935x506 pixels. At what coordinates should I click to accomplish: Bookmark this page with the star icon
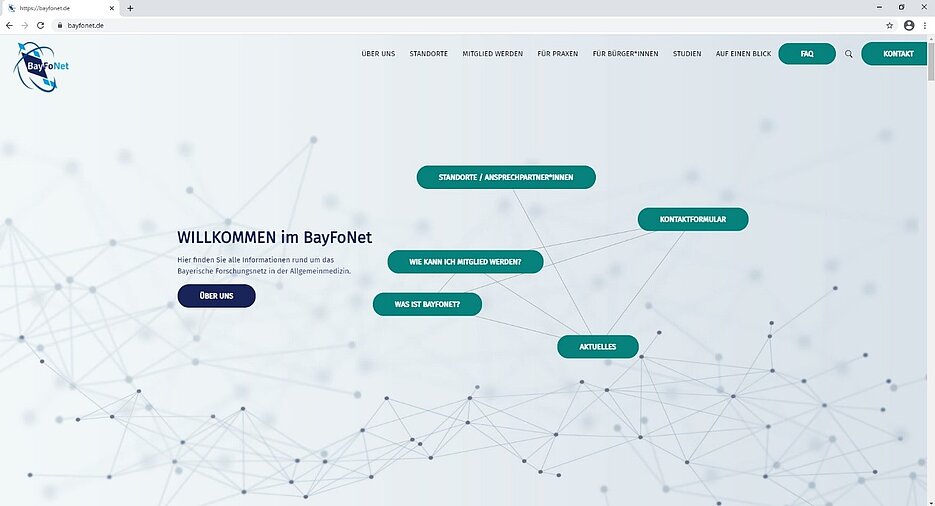pos(889,25)
